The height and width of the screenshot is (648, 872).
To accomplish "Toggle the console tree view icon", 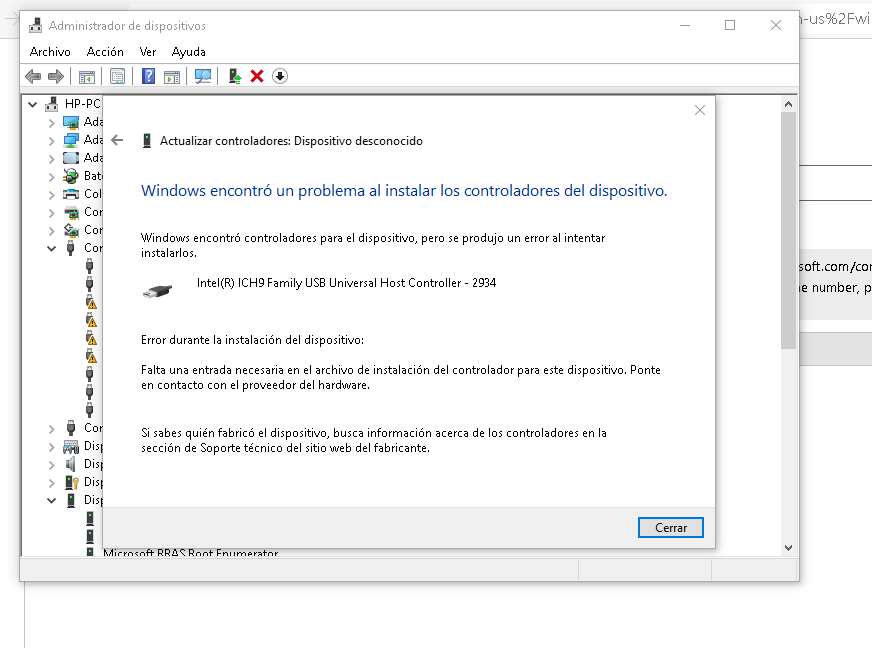I will pos(87,77).
